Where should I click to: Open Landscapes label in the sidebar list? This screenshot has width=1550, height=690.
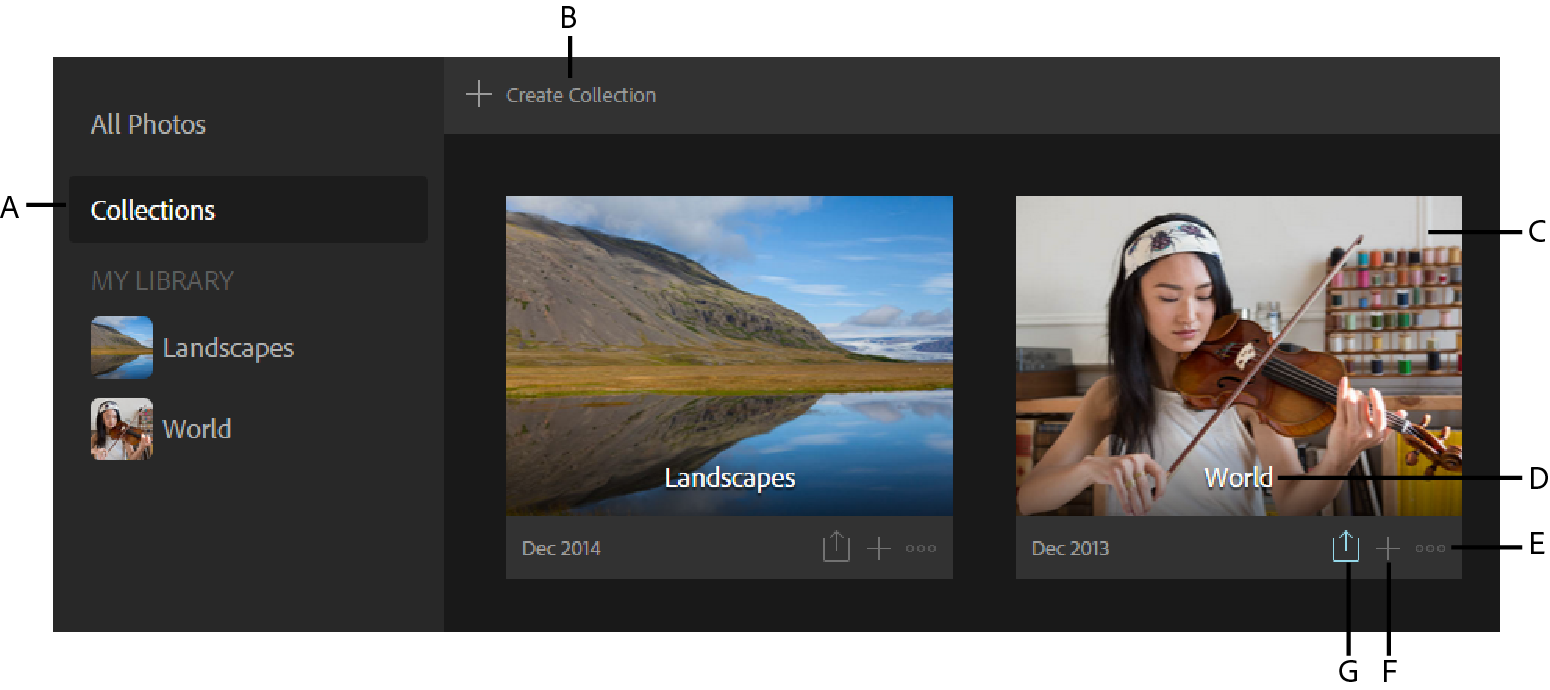228,348
